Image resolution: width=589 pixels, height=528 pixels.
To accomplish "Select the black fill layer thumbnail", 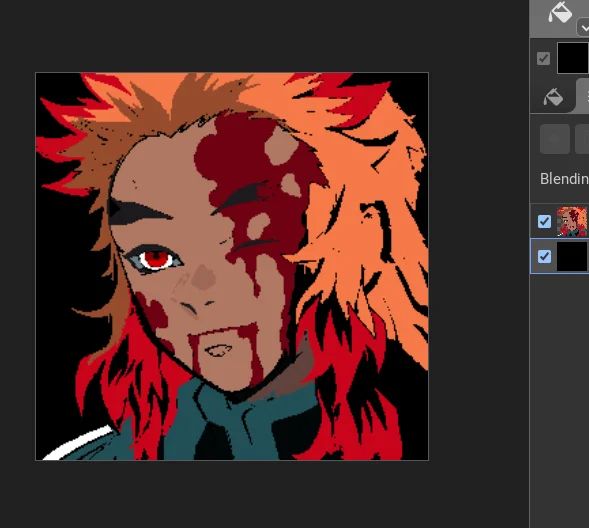I will pyautogui.click(x=572, y=256).
